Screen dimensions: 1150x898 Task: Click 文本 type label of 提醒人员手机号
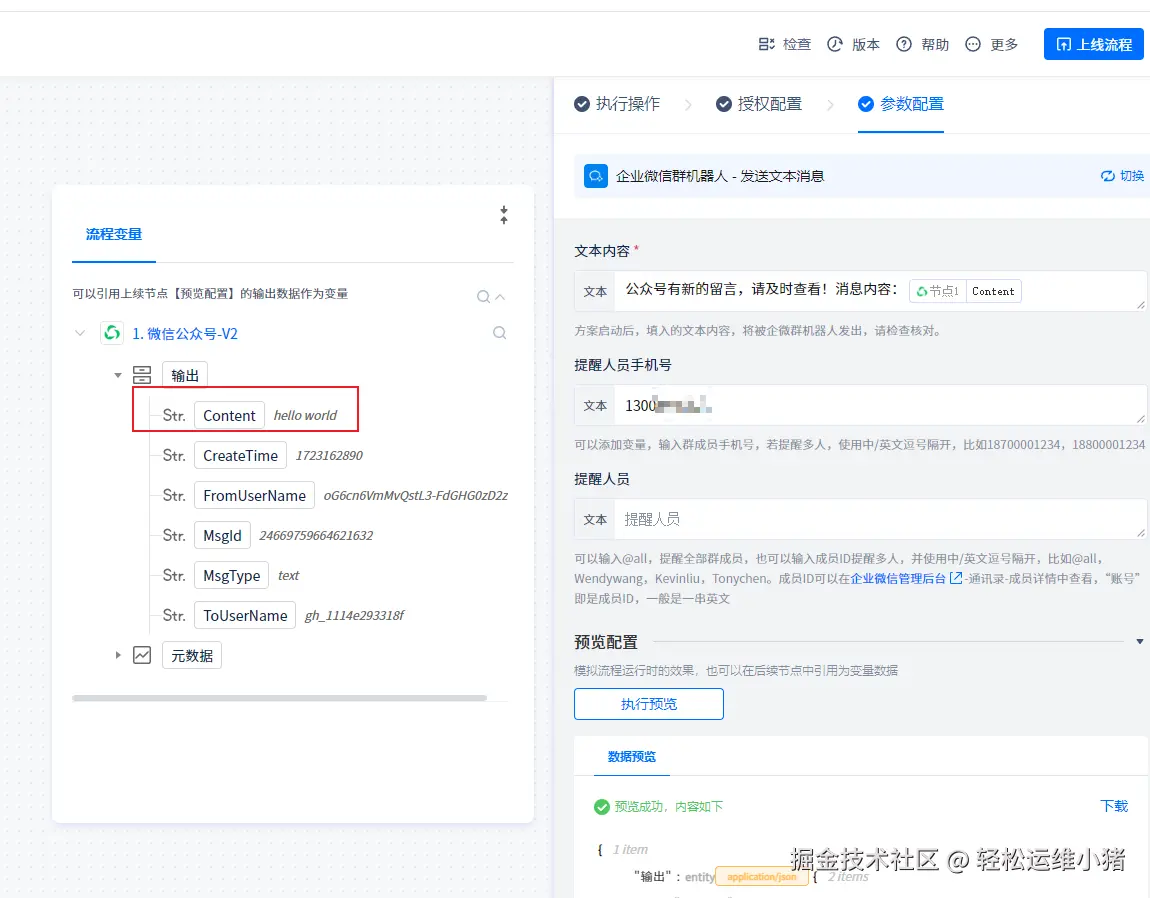coord(595,405)
